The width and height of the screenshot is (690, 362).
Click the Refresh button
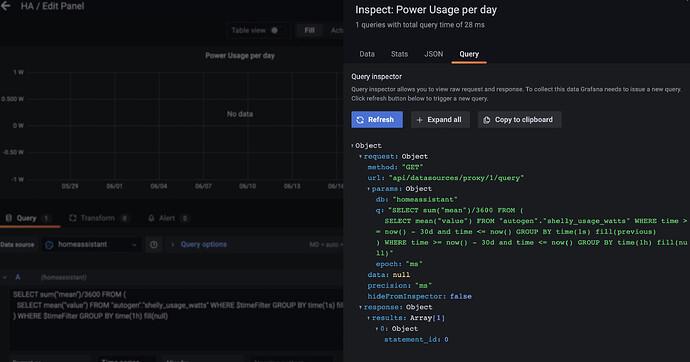[x=377, y=120]
